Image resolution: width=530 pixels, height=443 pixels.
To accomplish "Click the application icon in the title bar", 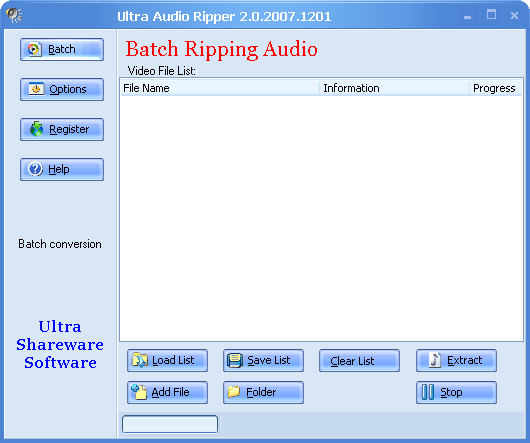I will (14, 16).
